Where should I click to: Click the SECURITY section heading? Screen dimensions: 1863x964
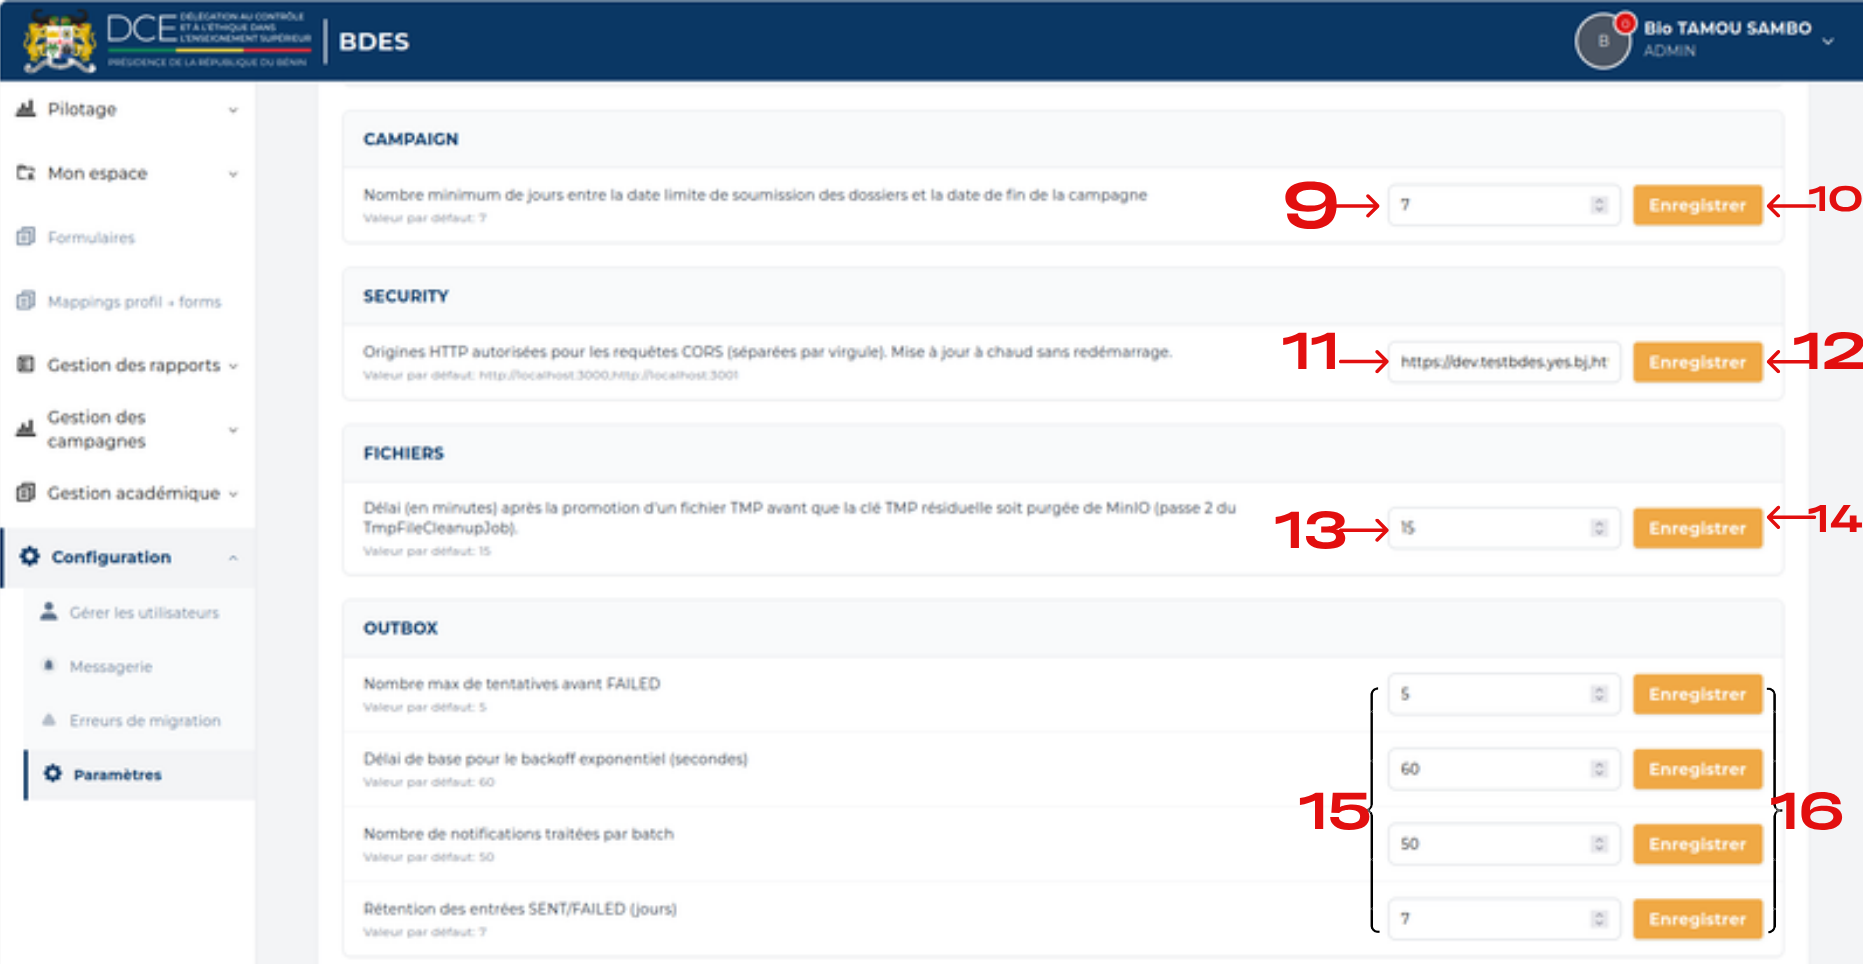point(406,296)
